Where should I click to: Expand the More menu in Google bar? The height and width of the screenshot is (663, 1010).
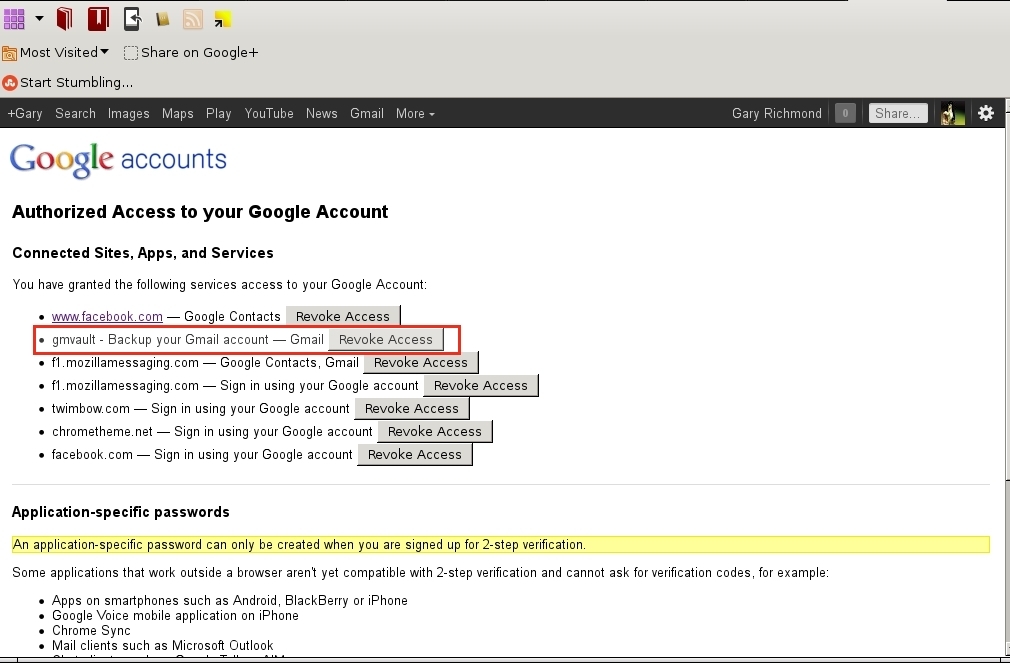click(x=415, y=113)
